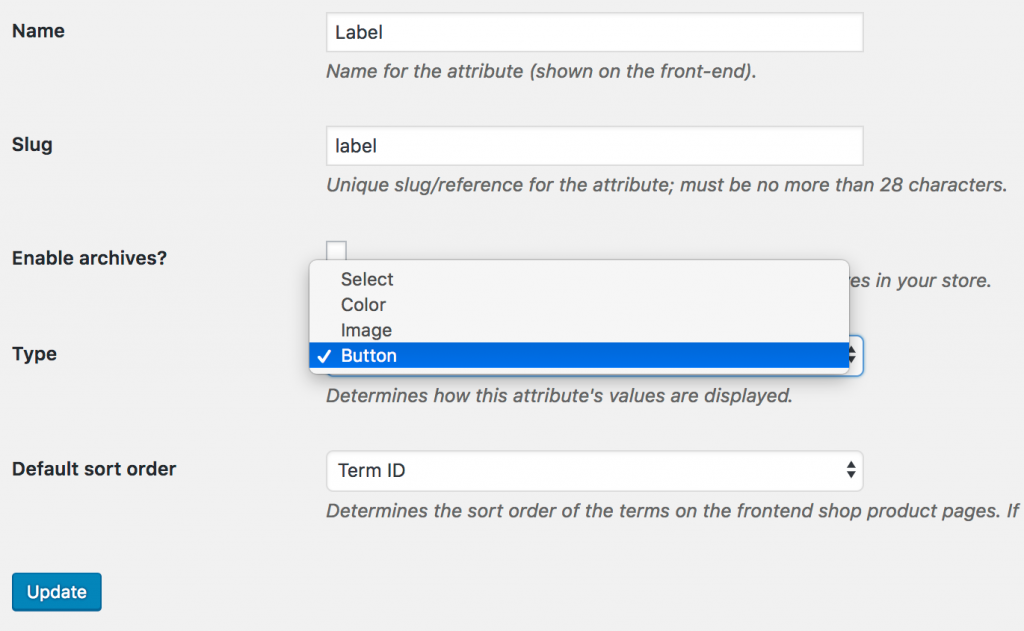Viewport: 1024px width, 631px height.
Task: Click the Unique slug/reference description text
Action: [667, 185]
